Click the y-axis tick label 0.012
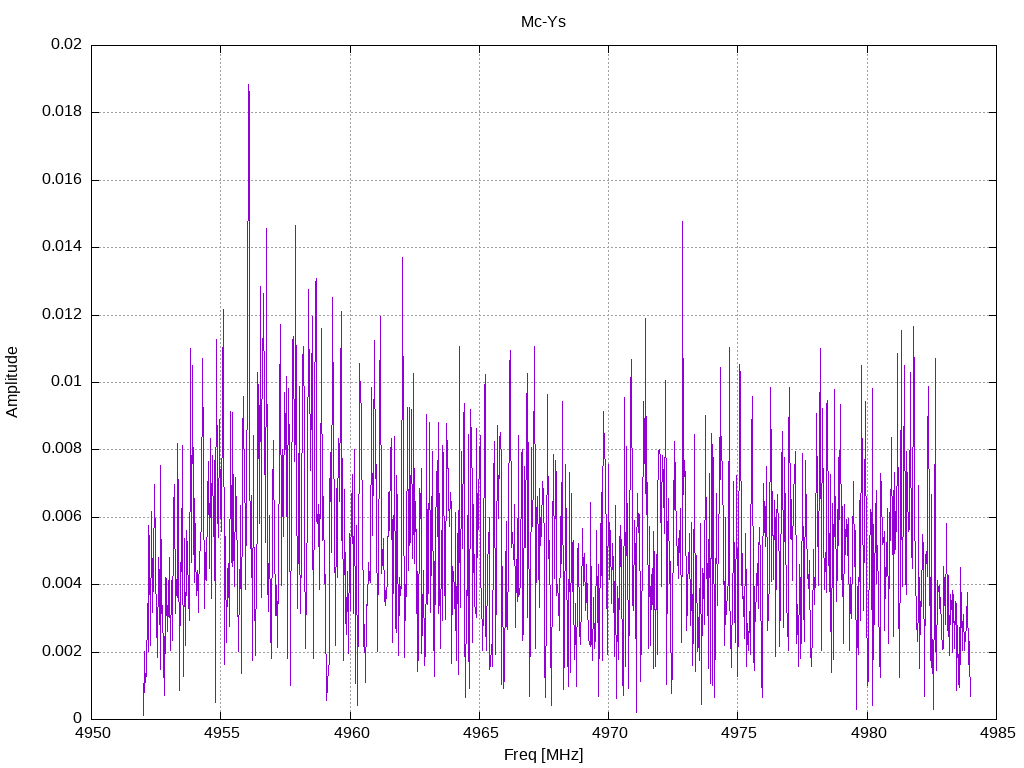Screen dimensions: 1024x768 click(x=62, y=314)
